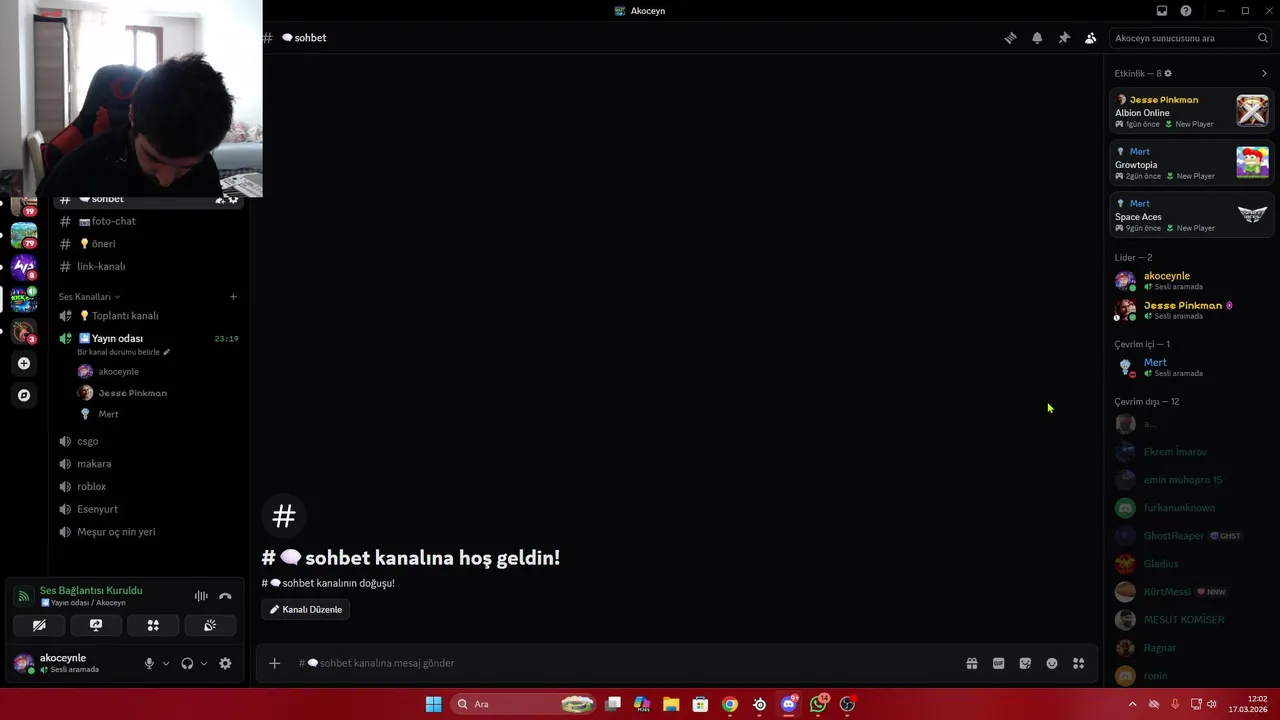Open notification settings bell icon
1280x720 pixels.
[1037, 38]
